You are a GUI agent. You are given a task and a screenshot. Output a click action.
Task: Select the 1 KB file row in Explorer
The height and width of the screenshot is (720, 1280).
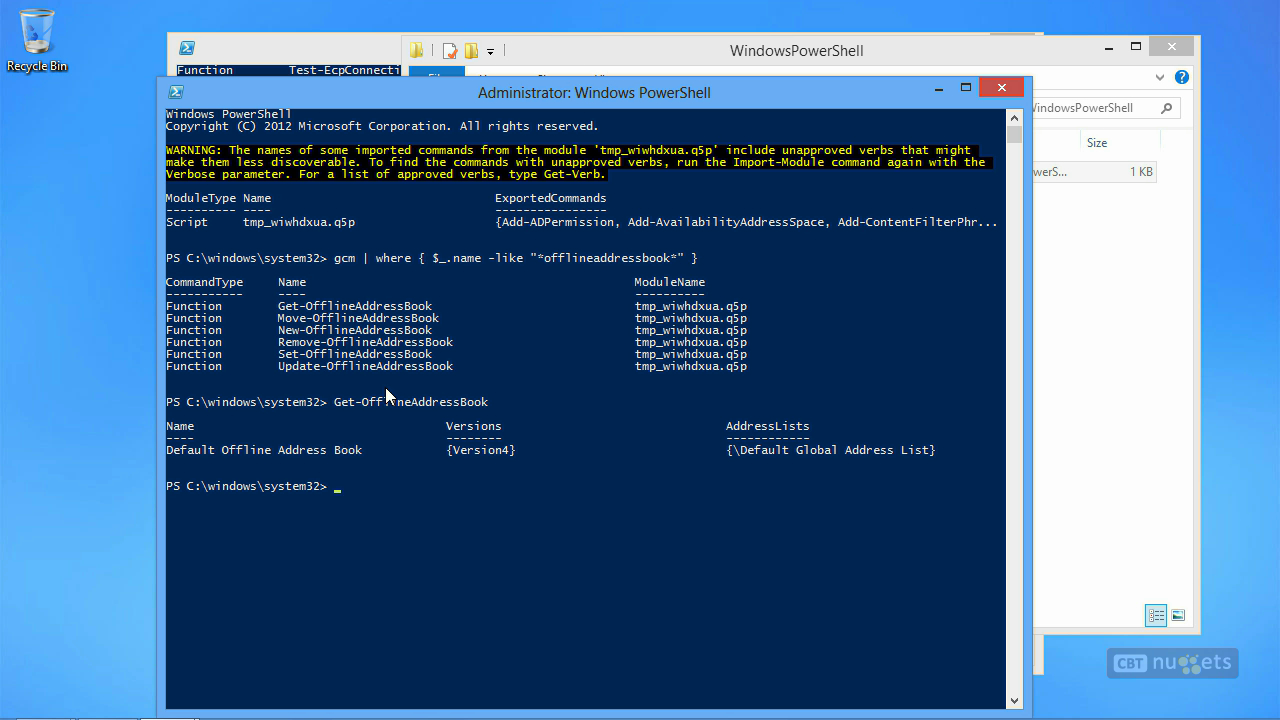(x=1094, y=172)
